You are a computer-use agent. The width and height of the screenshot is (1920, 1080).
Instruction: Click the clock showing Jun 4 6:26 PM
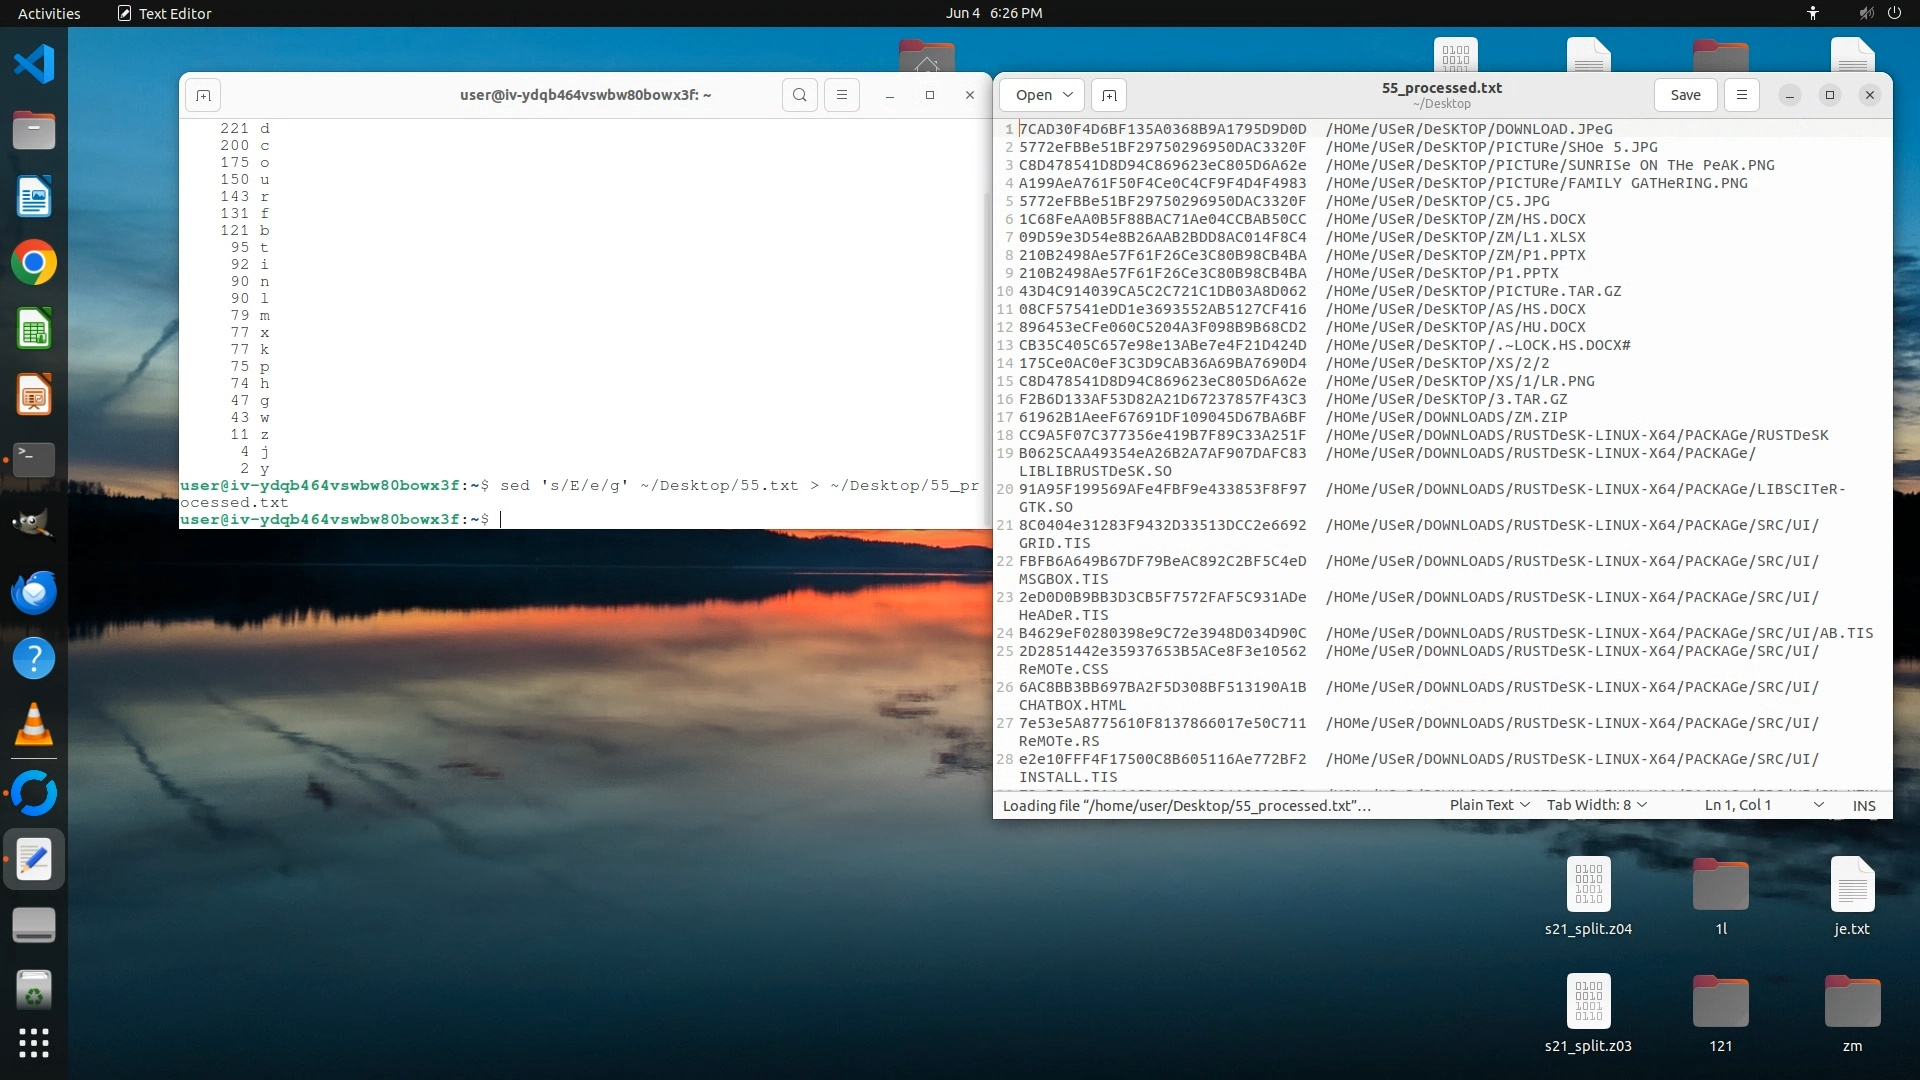coord(993,13)
